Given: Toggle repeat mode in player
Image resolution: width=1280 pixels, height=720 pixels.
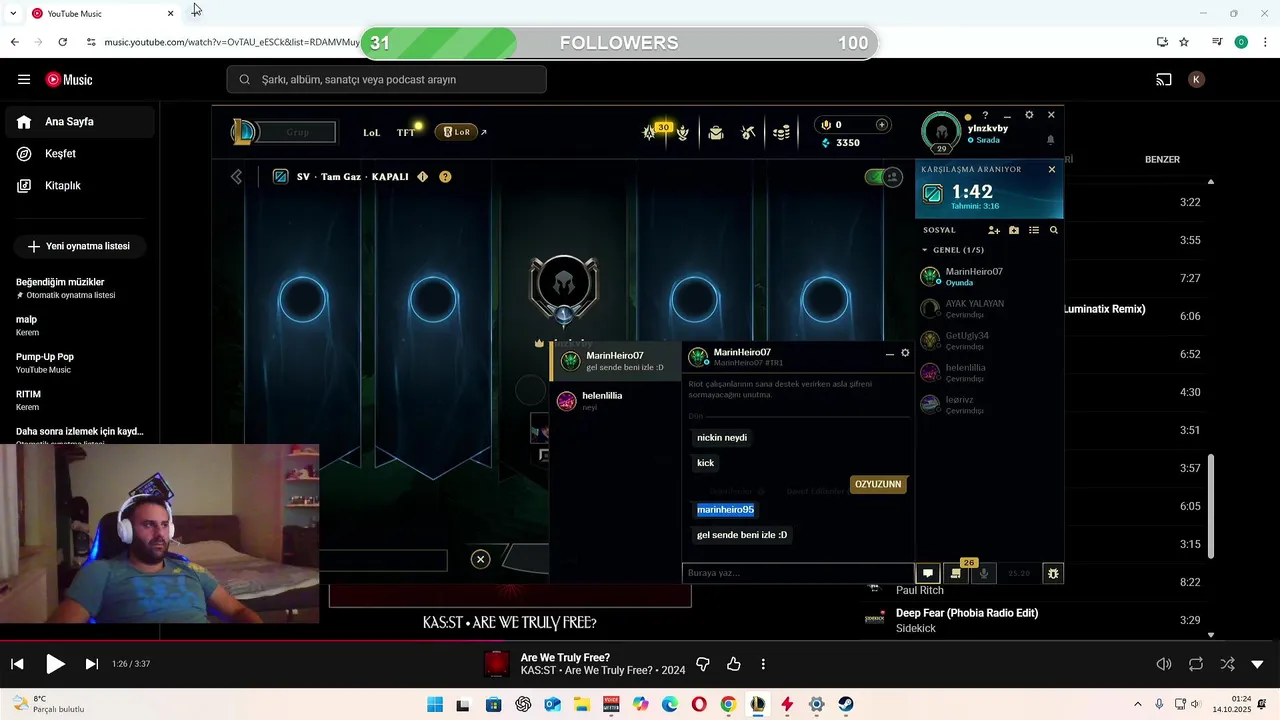Looking at the screenshot, I should (1196, 664).
